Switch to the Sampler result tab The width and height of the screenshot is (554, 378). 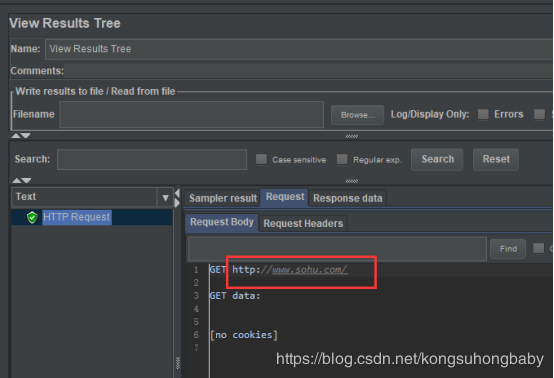click(223, 198)
